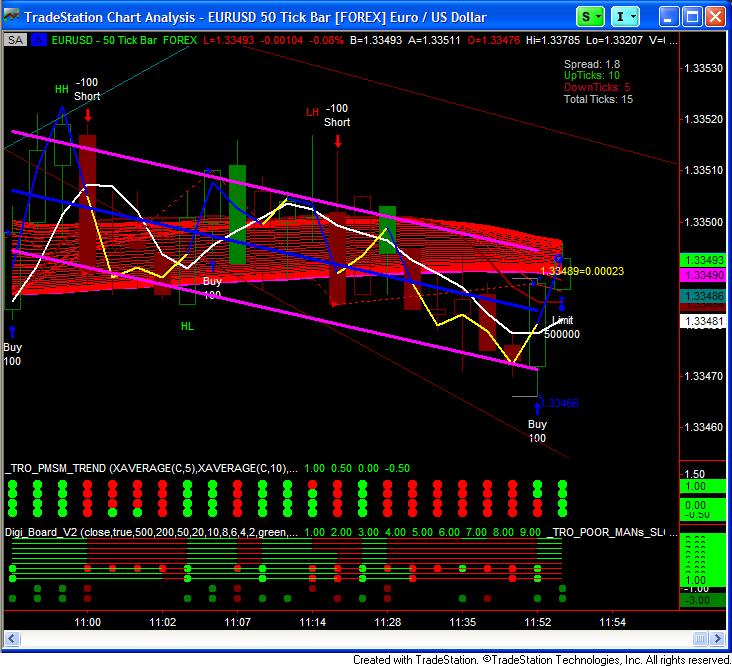Click the Spread: 1.8 readout

tap(592, 64)
